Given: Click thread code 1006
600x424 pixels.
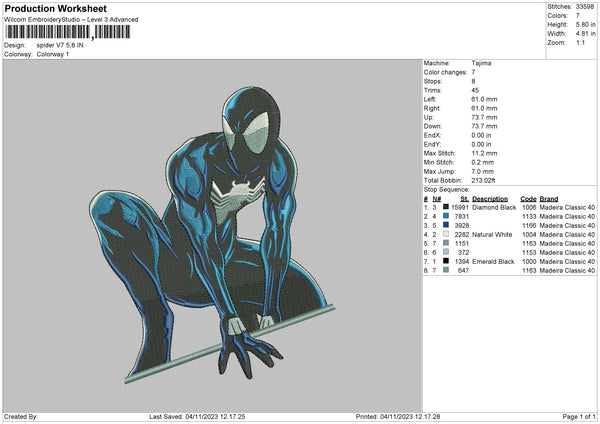Looking at the screenshot, I should 529,207.
